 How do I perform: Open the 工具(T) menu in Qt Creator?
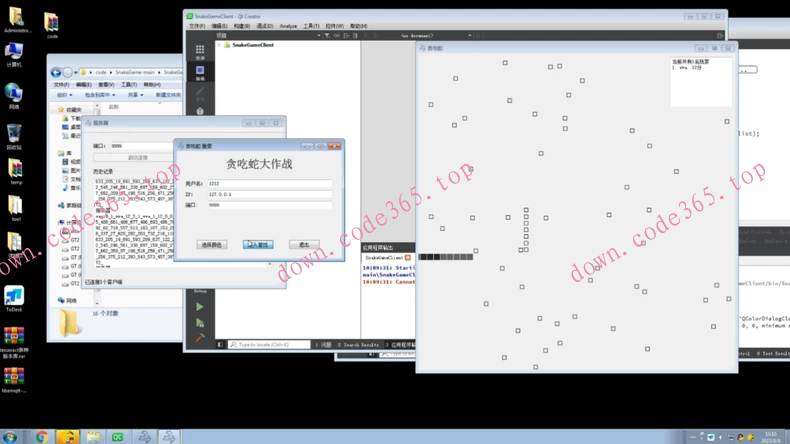tap(311, 26)
